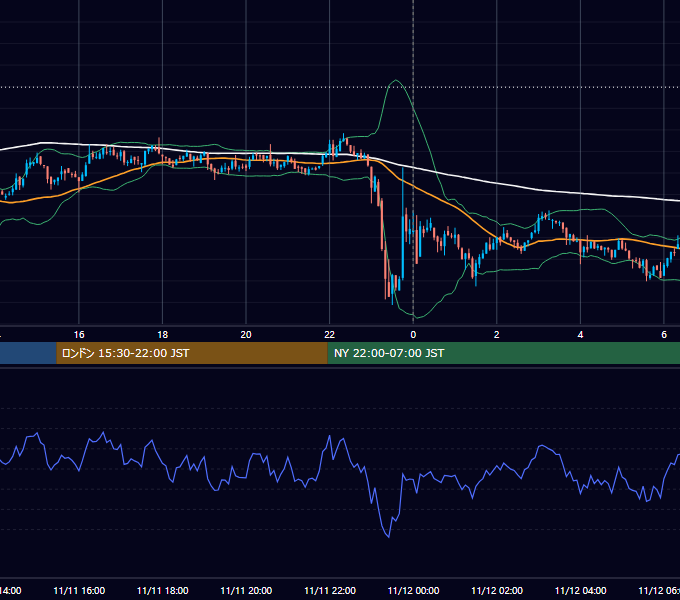The height and width of the screenshot is (600, 680).
Task: Click the 11/12 02:00 date label
Action: click(x=497, y=590)
